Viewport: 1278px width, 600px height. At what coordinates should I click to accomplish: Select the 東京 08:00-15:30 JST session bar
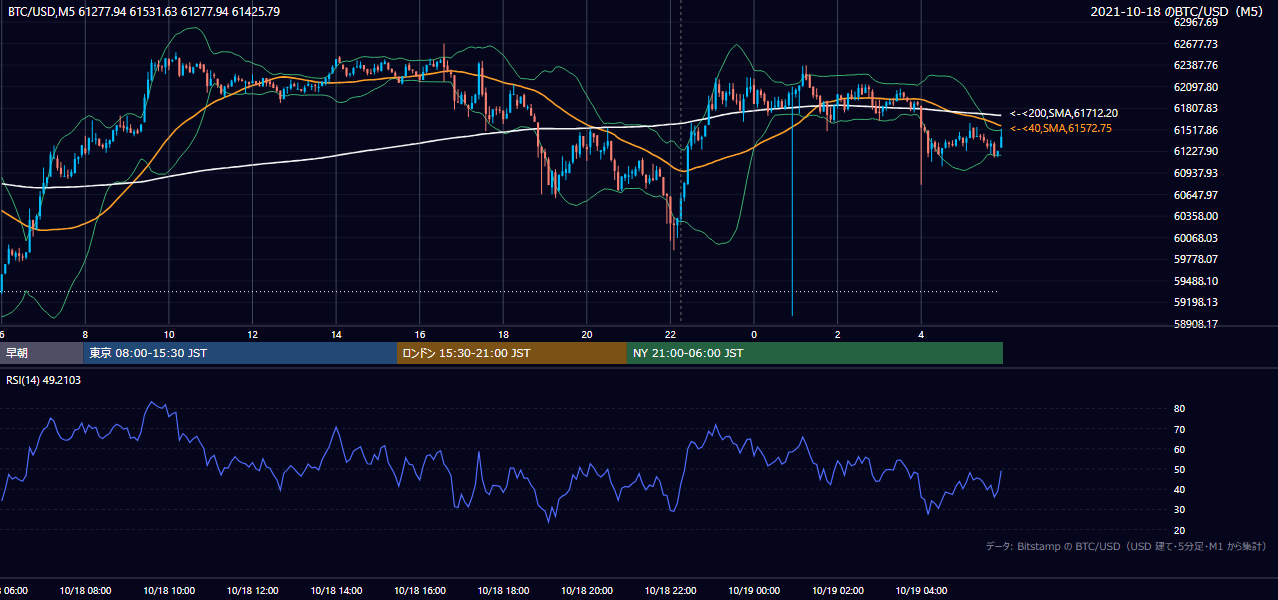coord(240,353)
